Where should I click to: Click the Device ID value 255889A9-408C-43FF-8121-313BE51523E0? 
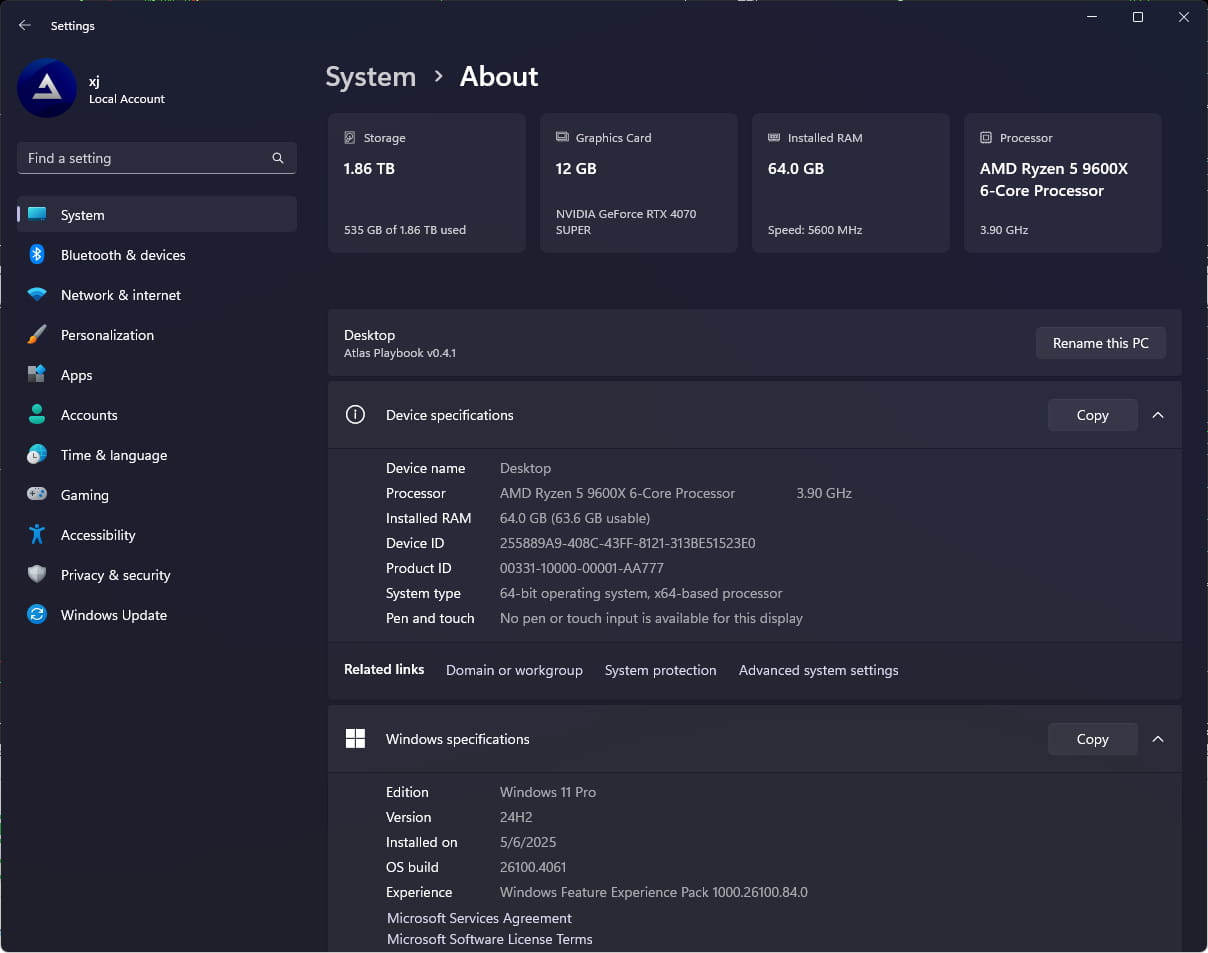click(627, 543)
